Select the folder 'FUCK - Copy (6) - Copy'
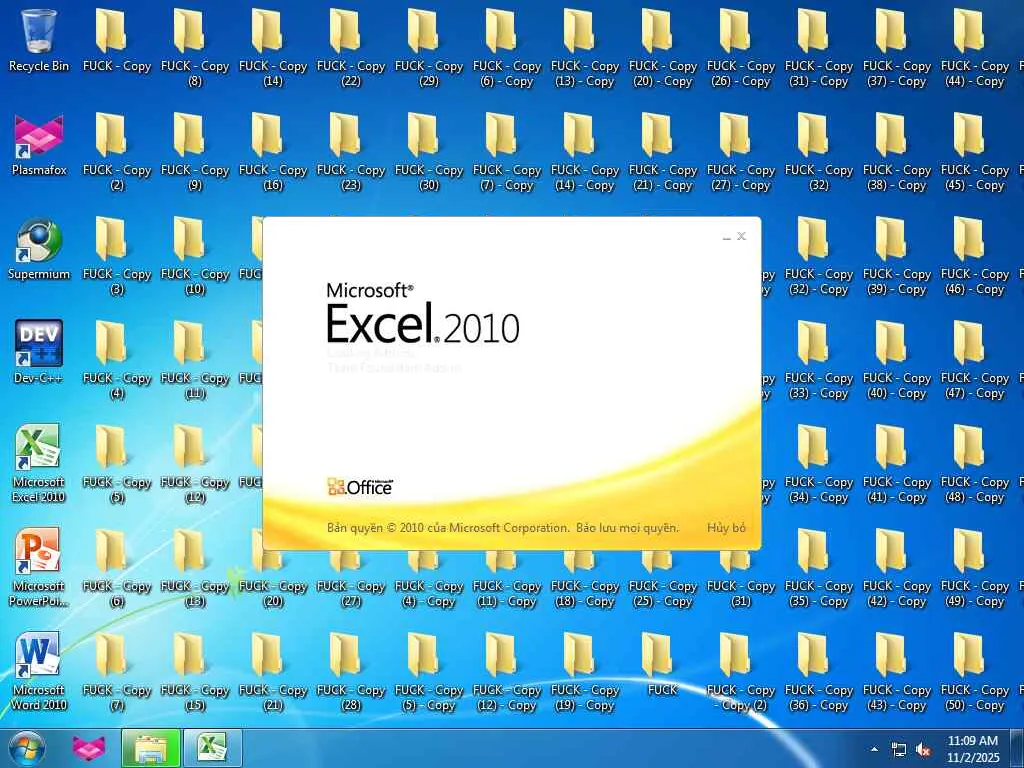This screenshot has height=768, width=1024. pyautogui.click(x=507, y=47)
